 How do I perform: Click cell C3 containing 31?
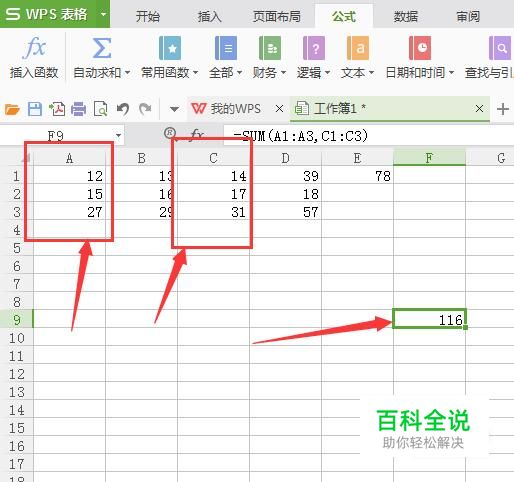coord(213,212)
